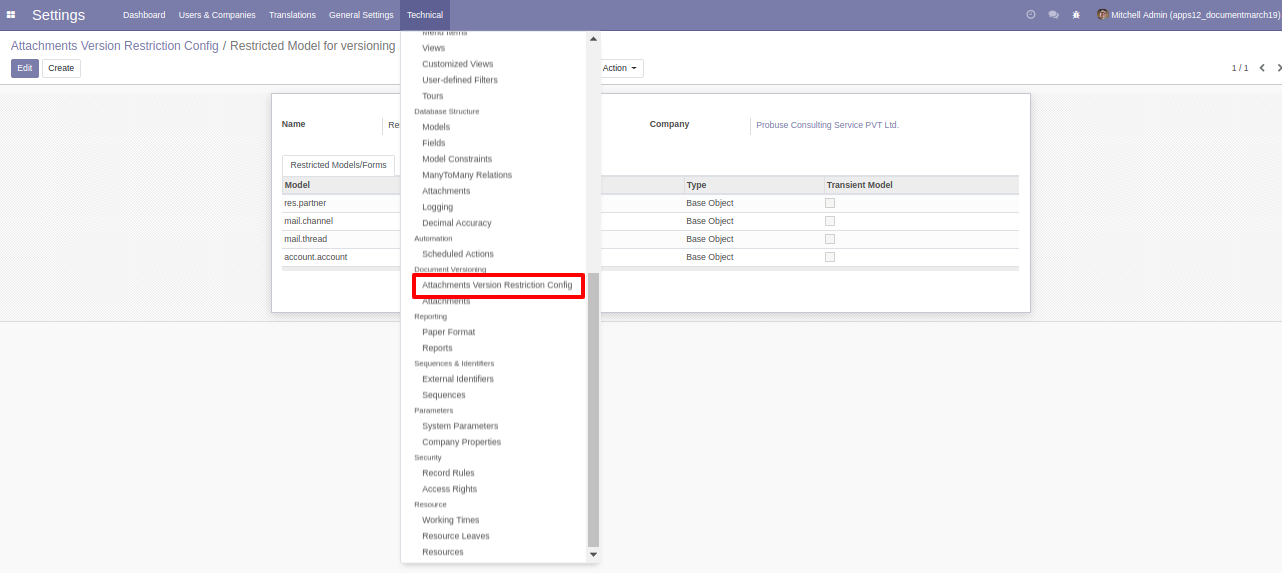Select Attachments under Document Versioning
The image size is (1282, 573).
coord(446,301)
